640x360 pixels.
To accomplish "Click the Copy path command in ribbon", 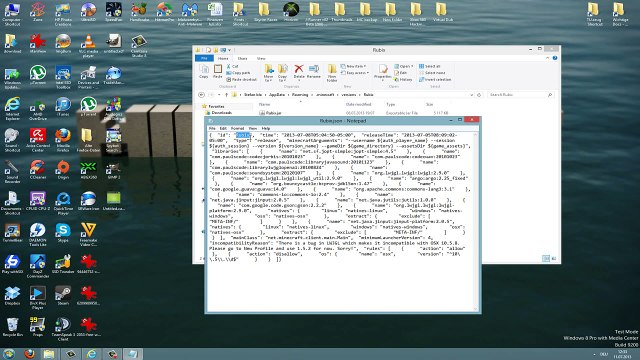I will (x=238, y=73).
